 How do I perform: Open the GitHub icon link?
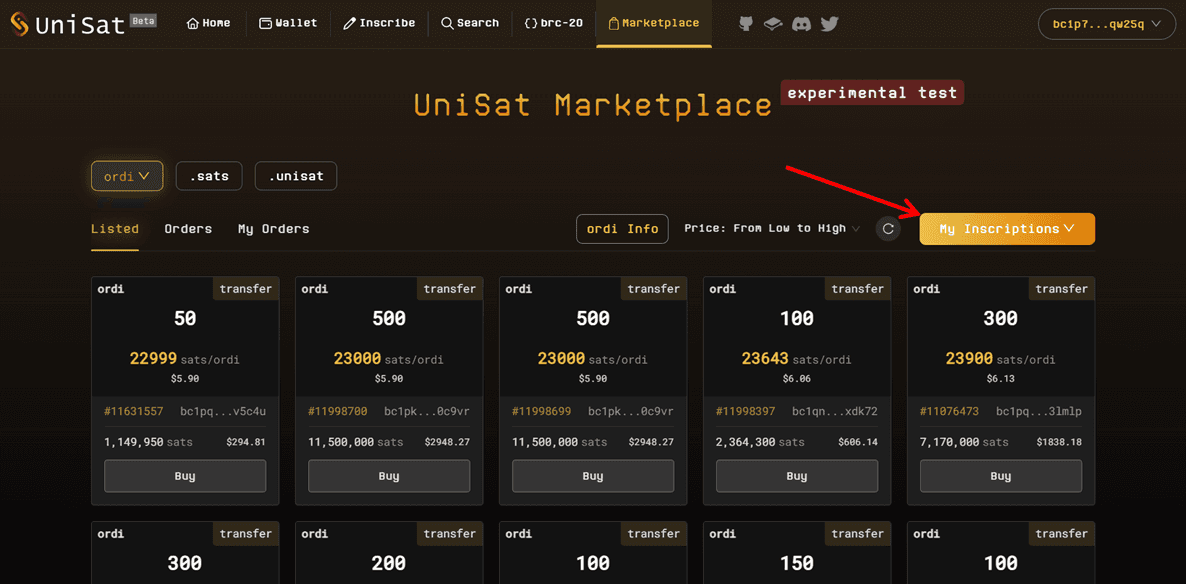point(746,23)
